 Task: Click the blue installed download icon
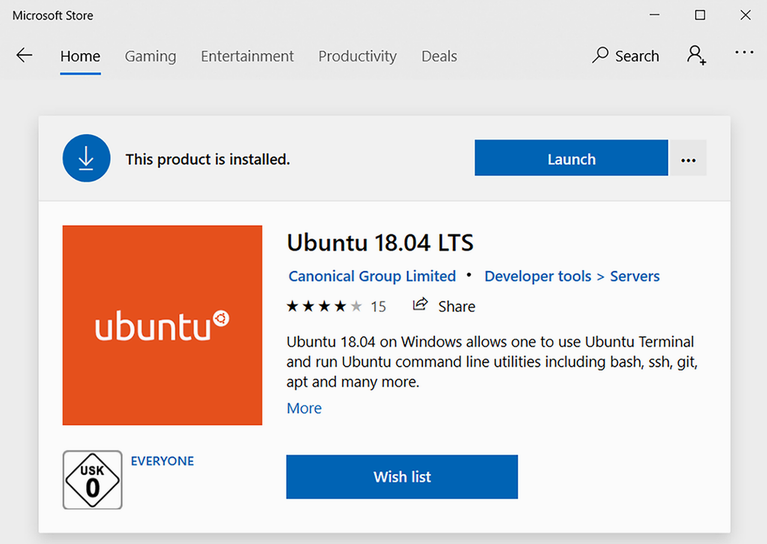coord(86,159)
